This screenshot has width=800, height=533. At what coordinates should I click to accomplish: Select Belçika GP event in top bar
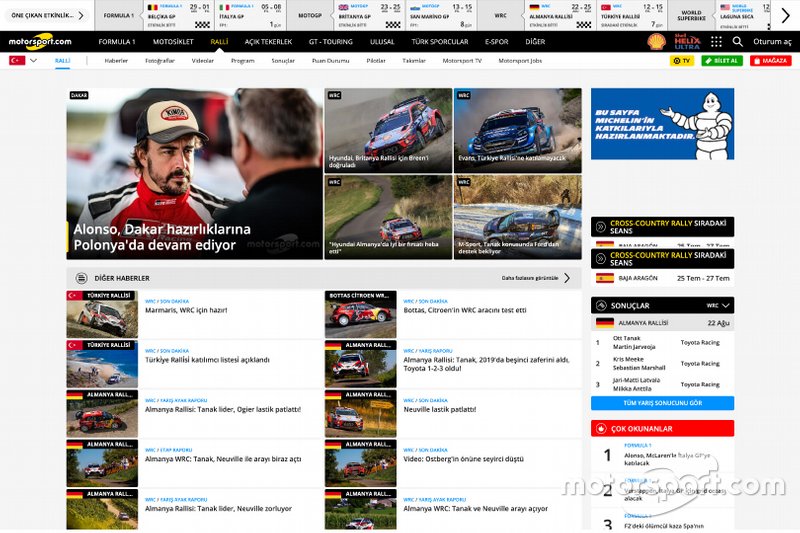pos(179,15)
